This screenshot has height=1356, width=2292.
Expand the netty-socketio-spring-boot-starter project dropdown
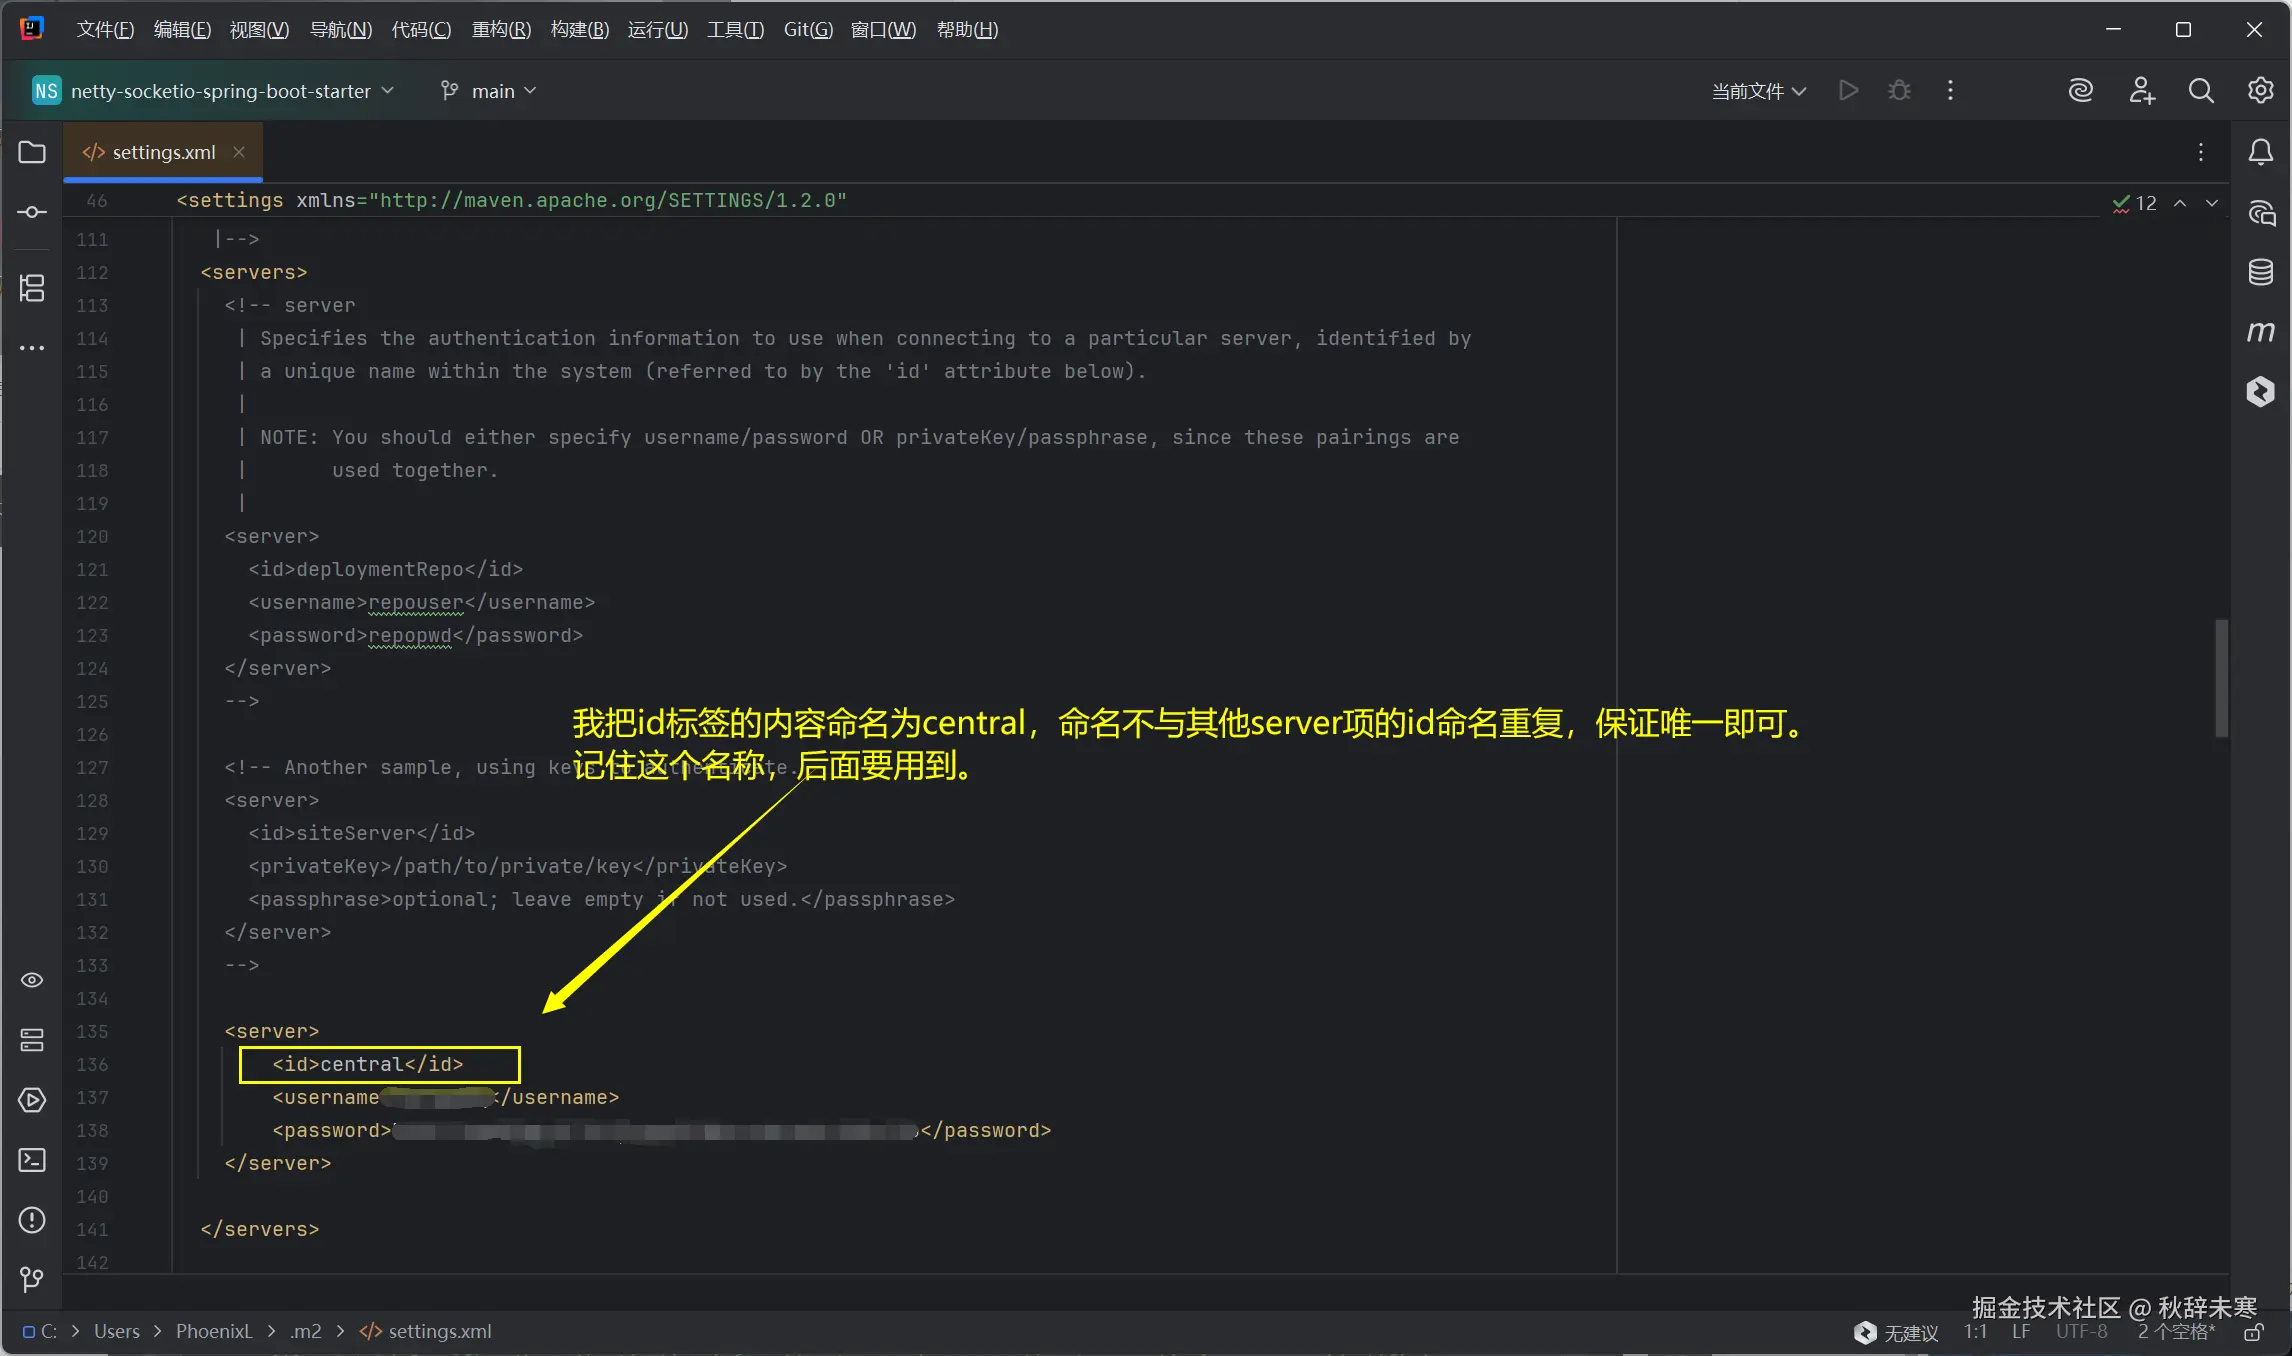220,91
